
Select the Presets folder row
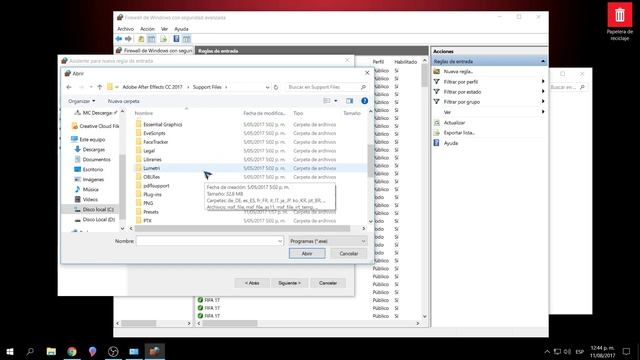[250, 212]
